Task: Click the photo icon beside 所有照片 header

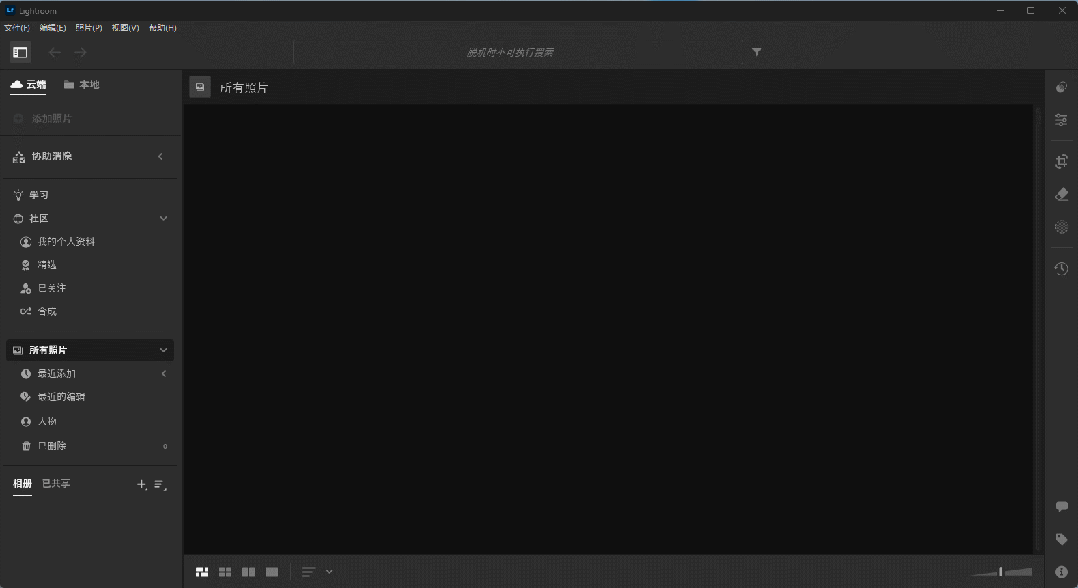Action: [x=200, y=87]
